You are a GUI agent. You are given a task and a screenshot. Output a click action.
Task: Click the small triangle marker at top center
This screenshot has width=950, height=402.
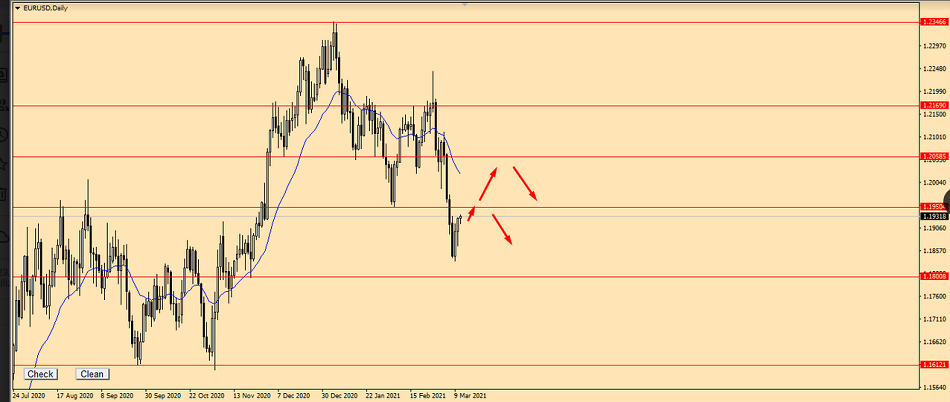(465, 3)
